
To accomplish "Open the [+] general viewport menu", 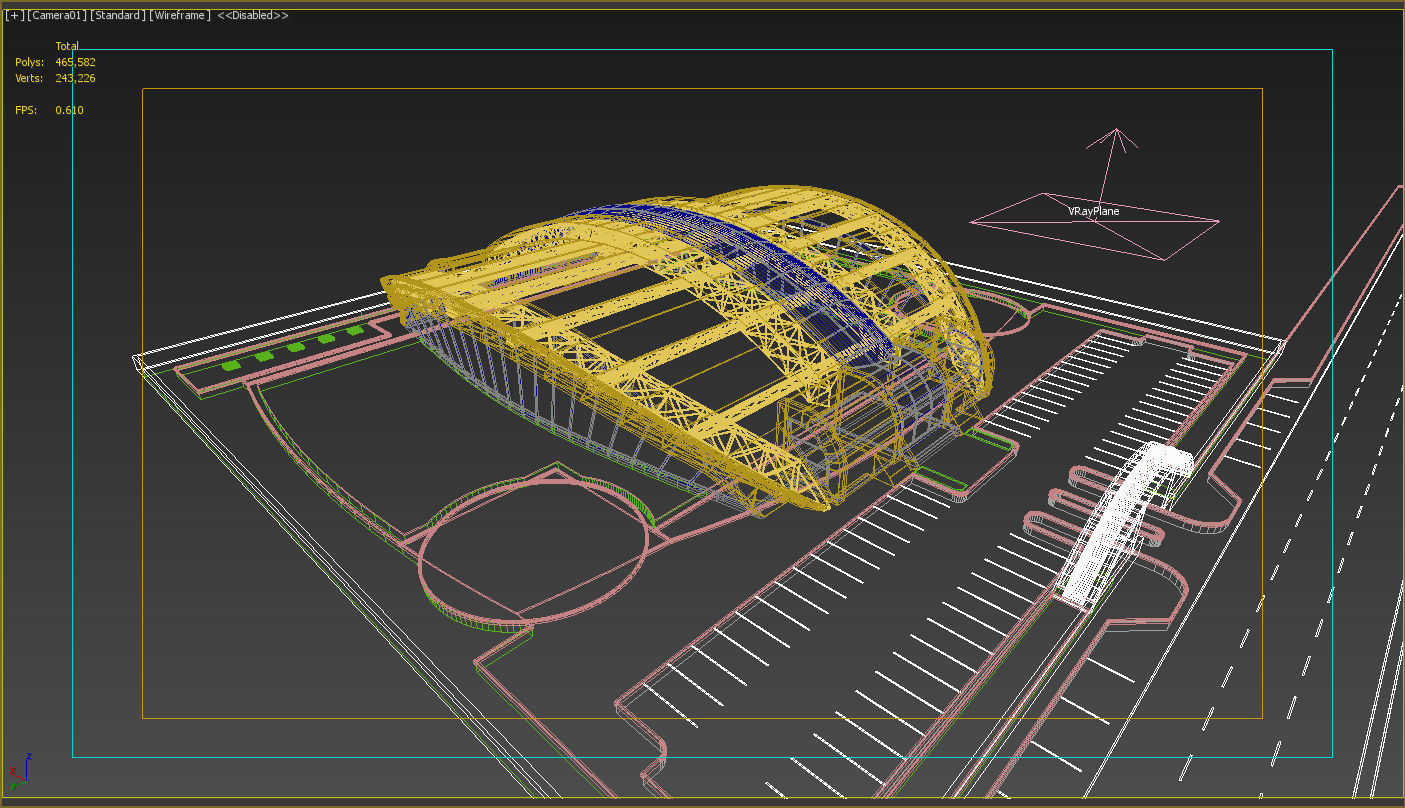I will 14,16.
